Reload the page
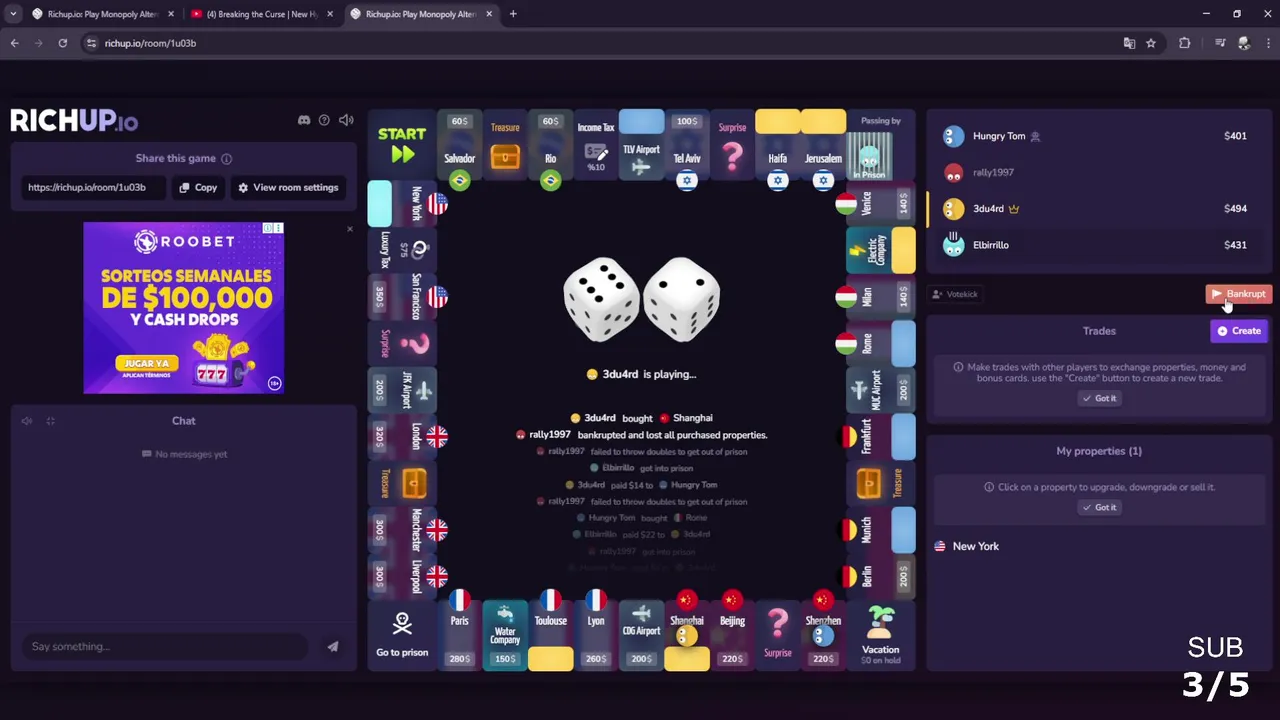Screen dimensions: 1280x720 pyautogui.click(x=62, y=43)
